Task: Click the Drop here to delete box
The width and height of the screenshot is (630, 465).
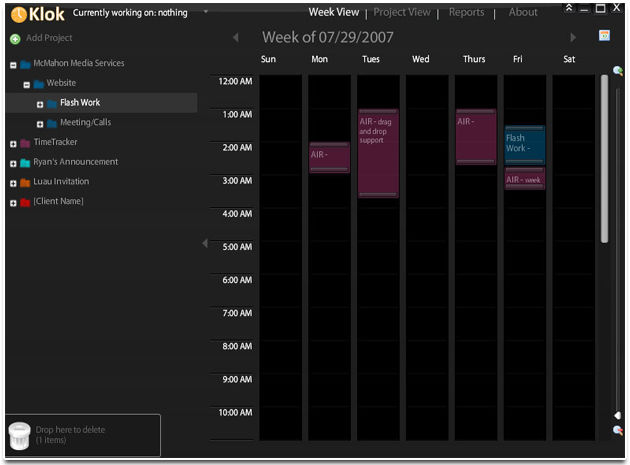Action: tap(82, 435)
